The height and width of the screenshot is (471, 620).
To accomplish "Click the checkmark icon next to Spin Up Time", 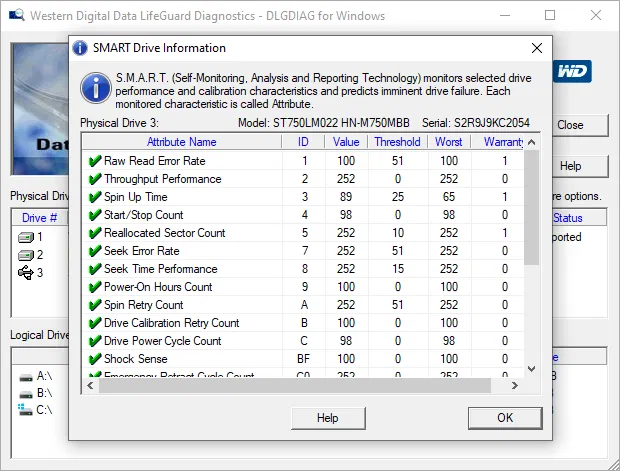I will (95, 197).
